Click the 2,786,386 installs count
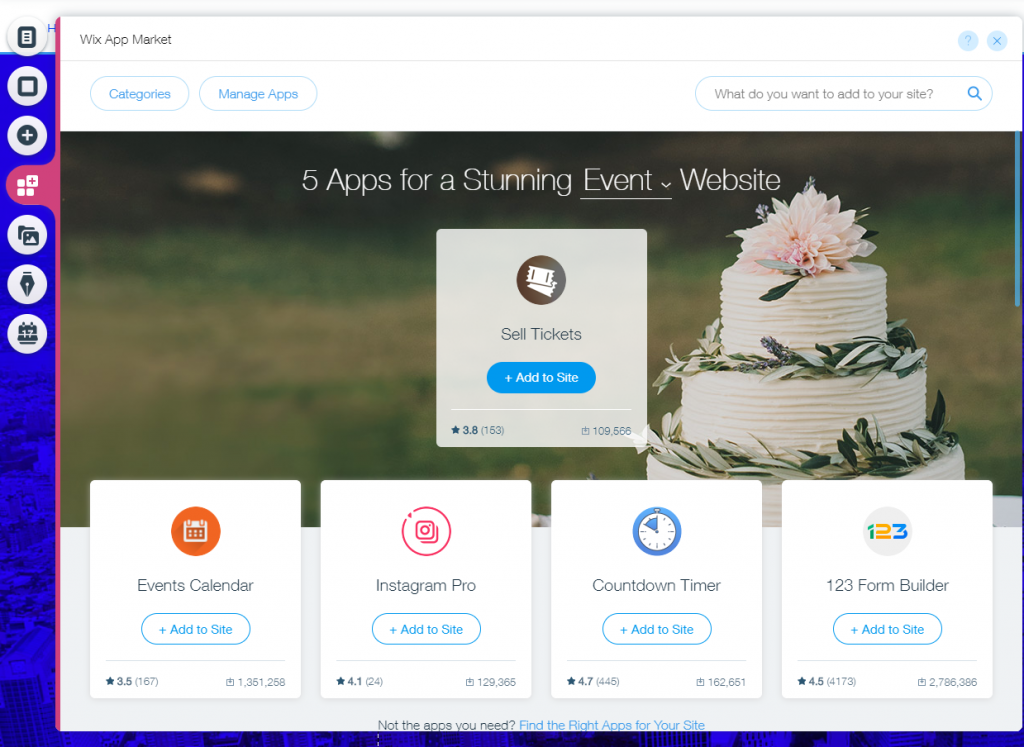 947,682
